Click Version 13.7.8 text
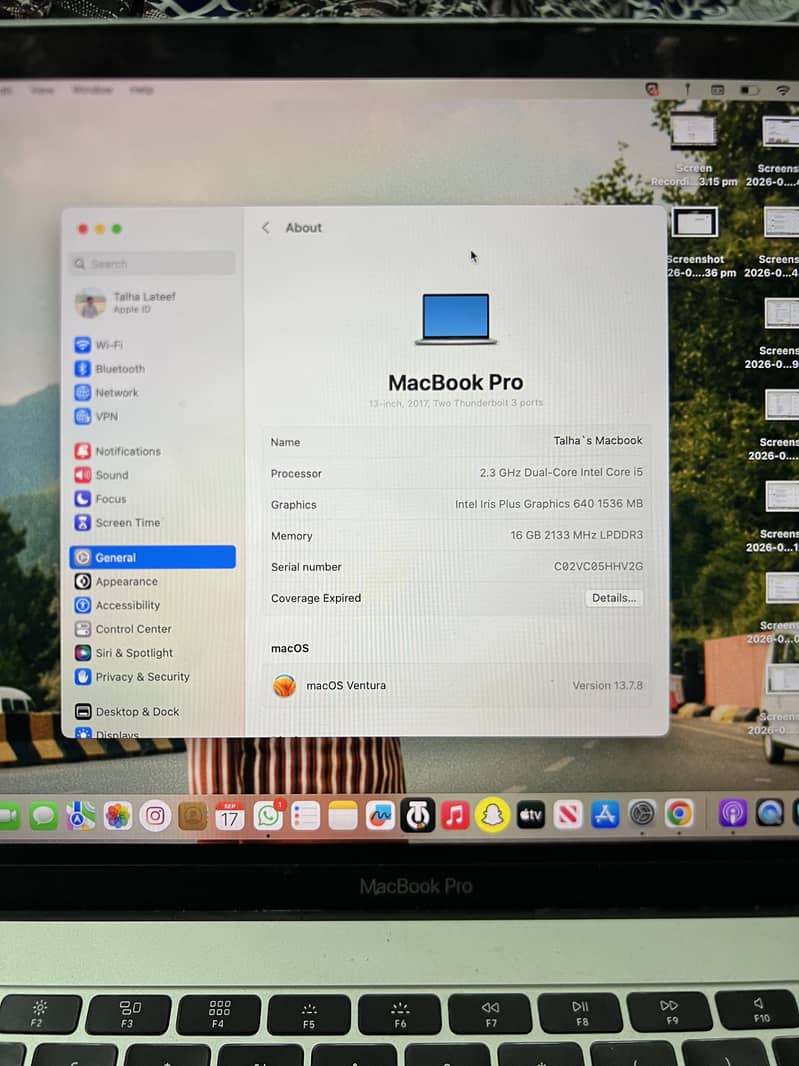Screen dimensions: 799x1066 pyautogui.click(x=607, y=685)
